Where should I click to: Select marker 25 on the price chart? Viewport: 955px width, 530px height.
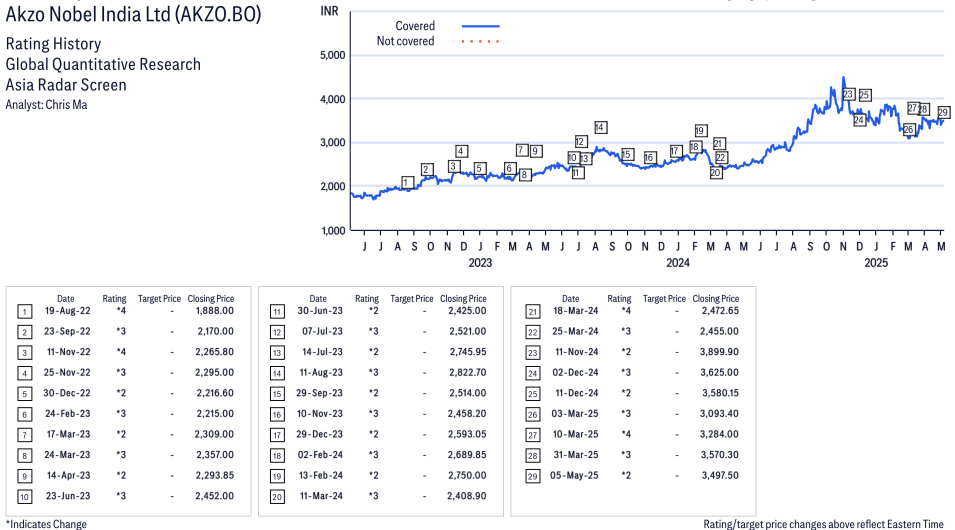(x=864, y=95)
